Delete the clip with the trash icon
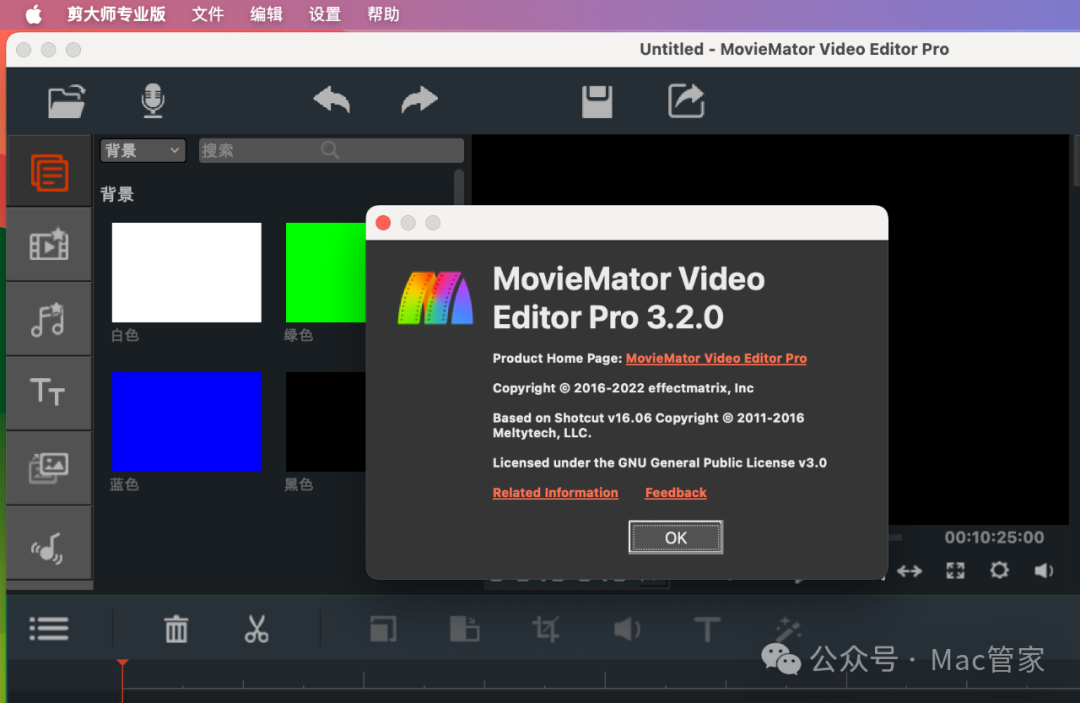This screenshot has width=1080, height=703. [x=176, y=629]
